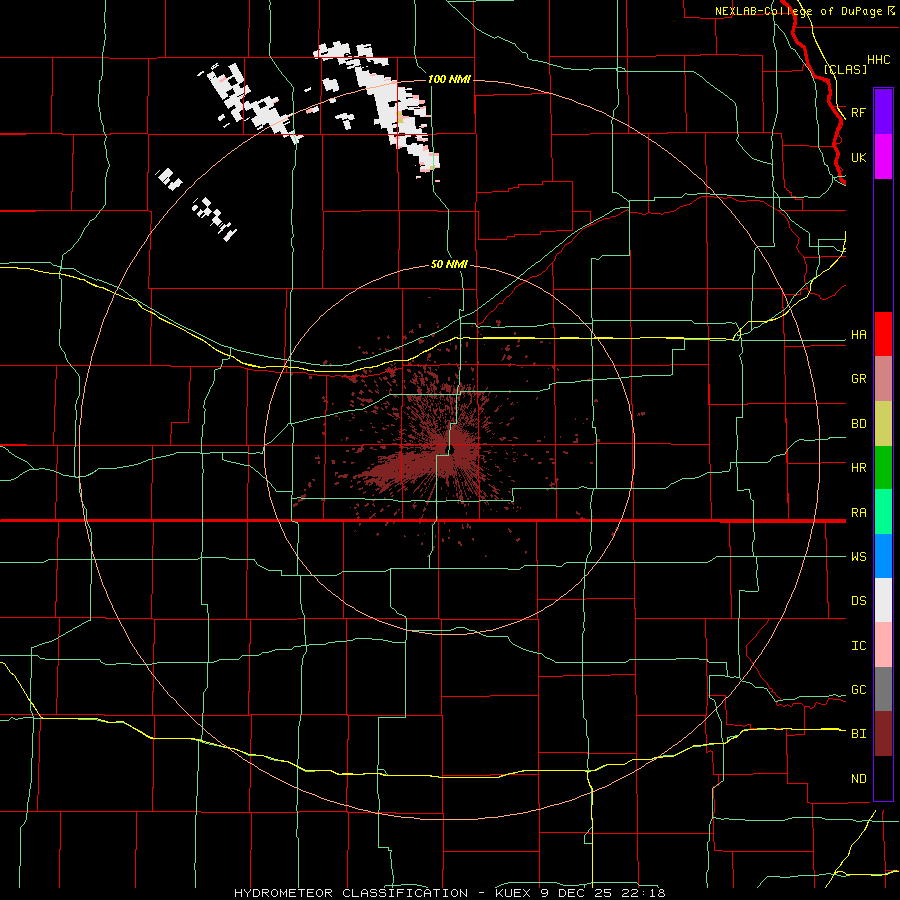Click the GC legend label
Viewport: 900px width, 900px height.
point(858,690)
